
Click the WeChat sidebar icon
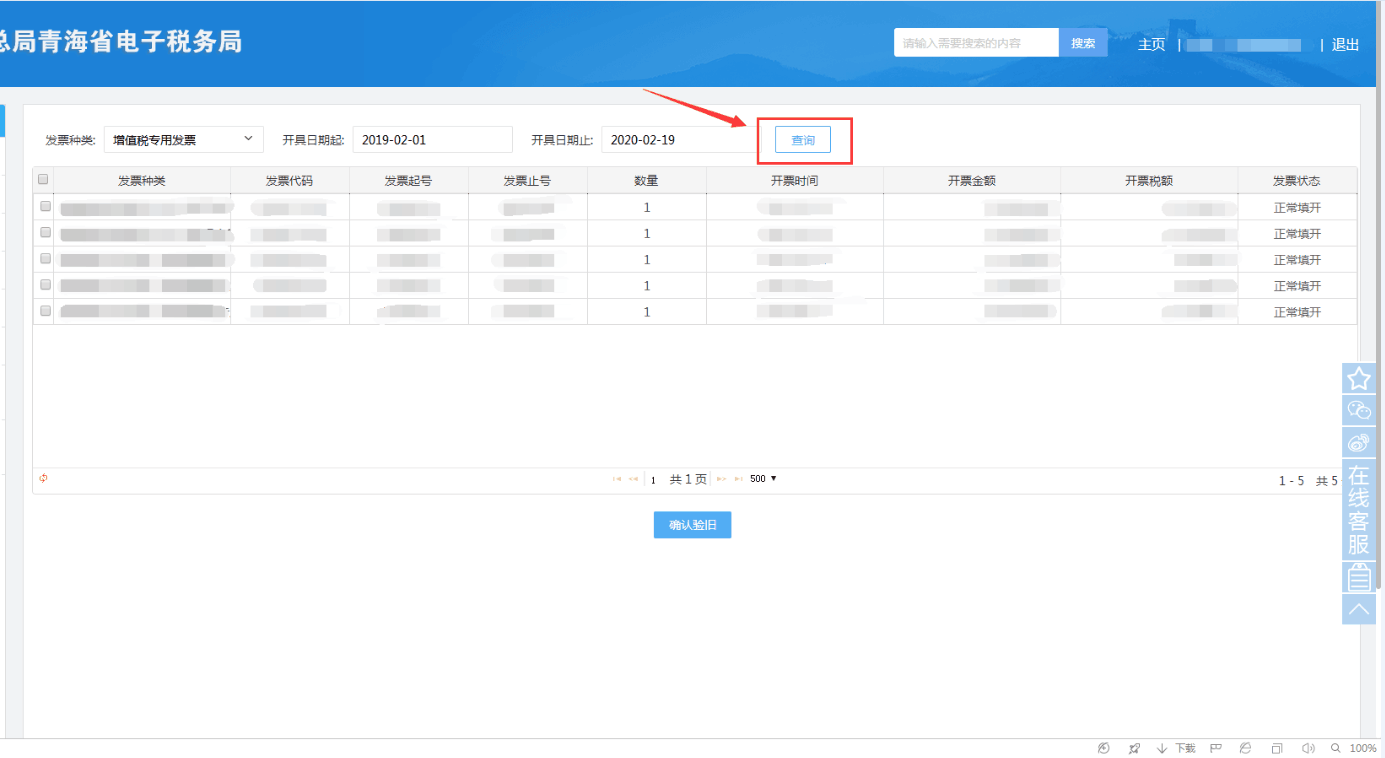[1359, 410]
